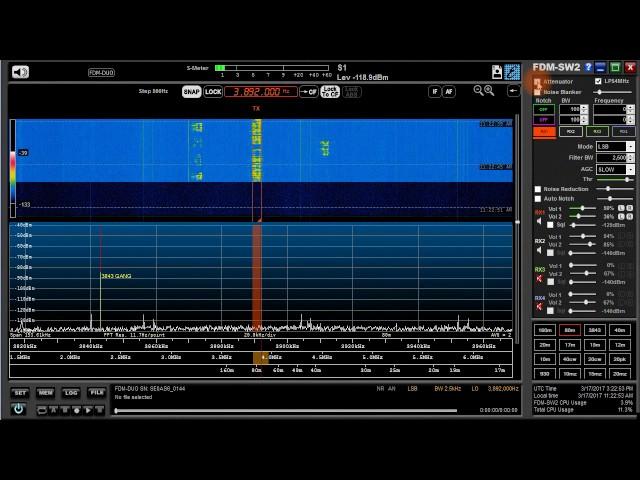Click the arrow-to-CF center frequency button

[x=309, y=91]
